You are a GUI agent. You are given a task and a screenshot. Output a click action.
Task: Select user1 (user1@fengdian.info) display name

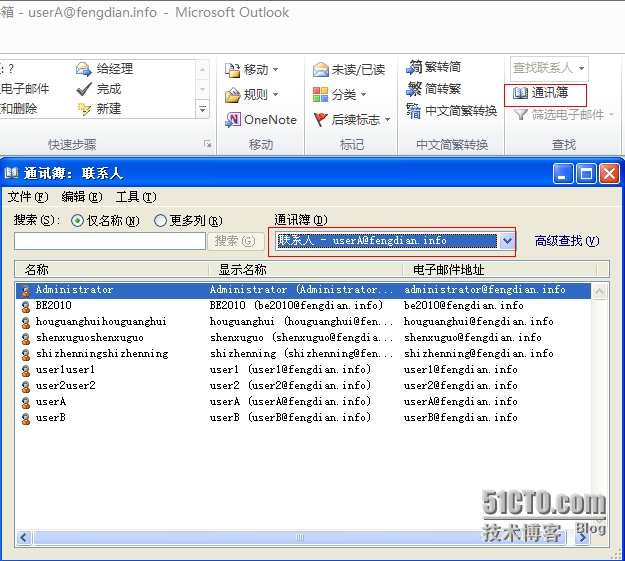click(x=290, y=370)
